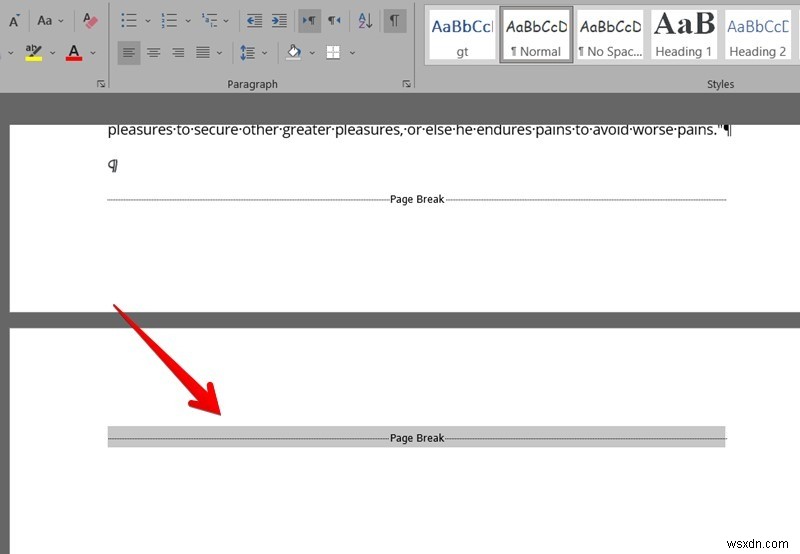This screenshot has width=800, height=554.
Task: Click the multilevel list button
Action: point(209,20)
